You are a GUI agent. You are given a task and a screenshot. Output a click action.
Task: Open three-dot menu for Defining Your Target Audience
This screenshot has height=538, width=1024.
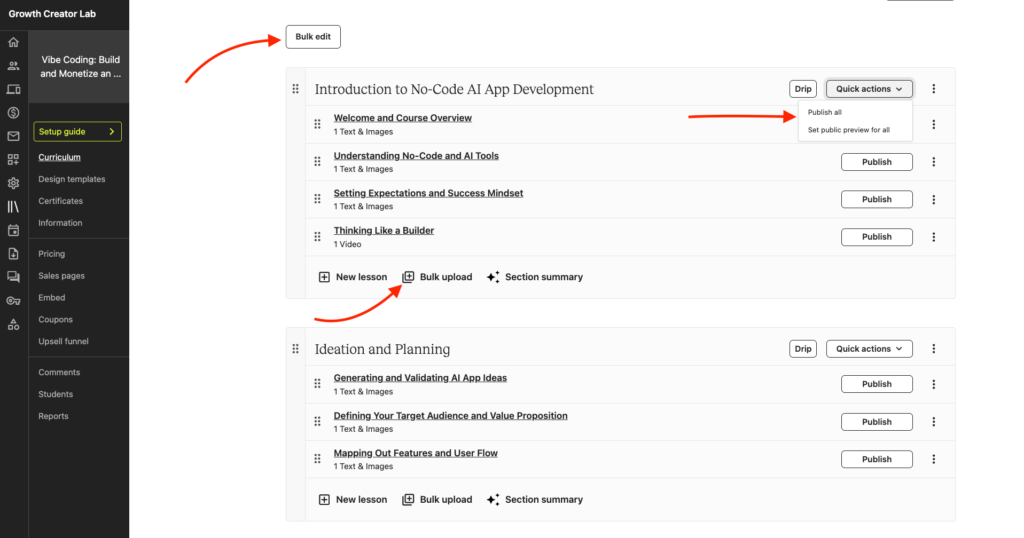pyautogui.click(x=933, y=422)
